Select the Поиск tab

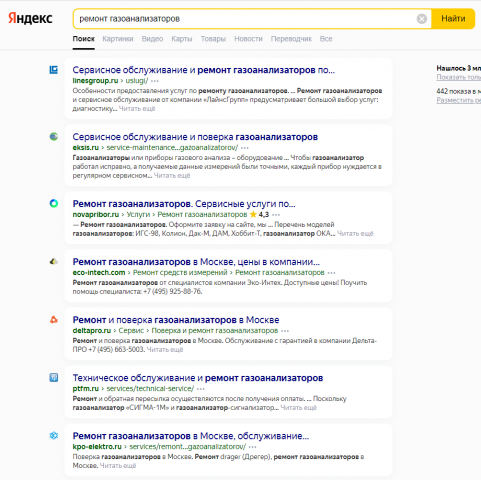[x=84, y=39]
